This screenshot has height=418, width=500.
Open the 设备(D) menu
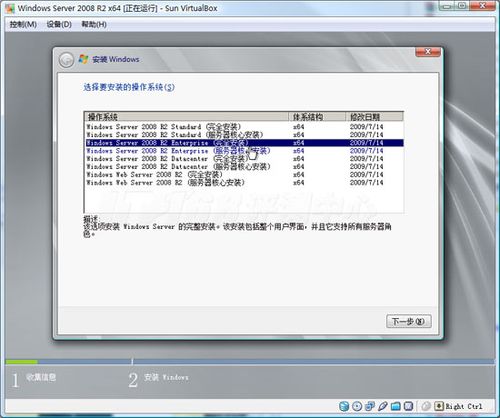59,24
